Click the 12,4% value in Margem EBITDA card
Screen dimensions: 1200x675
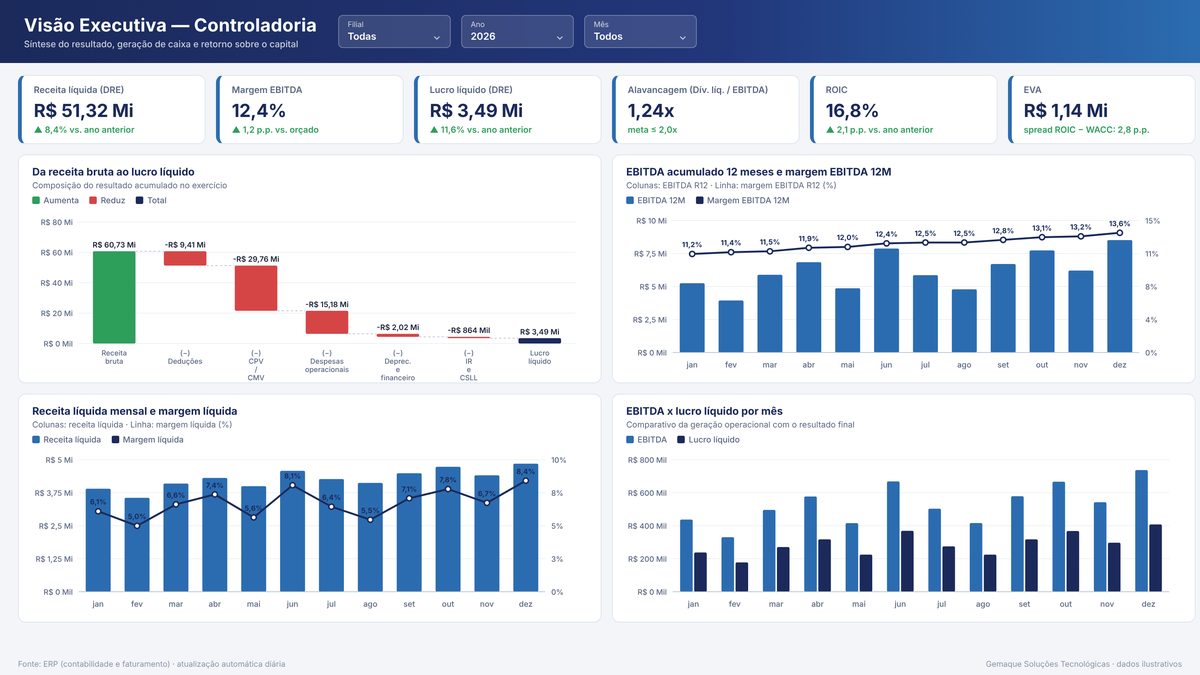click(259, 111)
